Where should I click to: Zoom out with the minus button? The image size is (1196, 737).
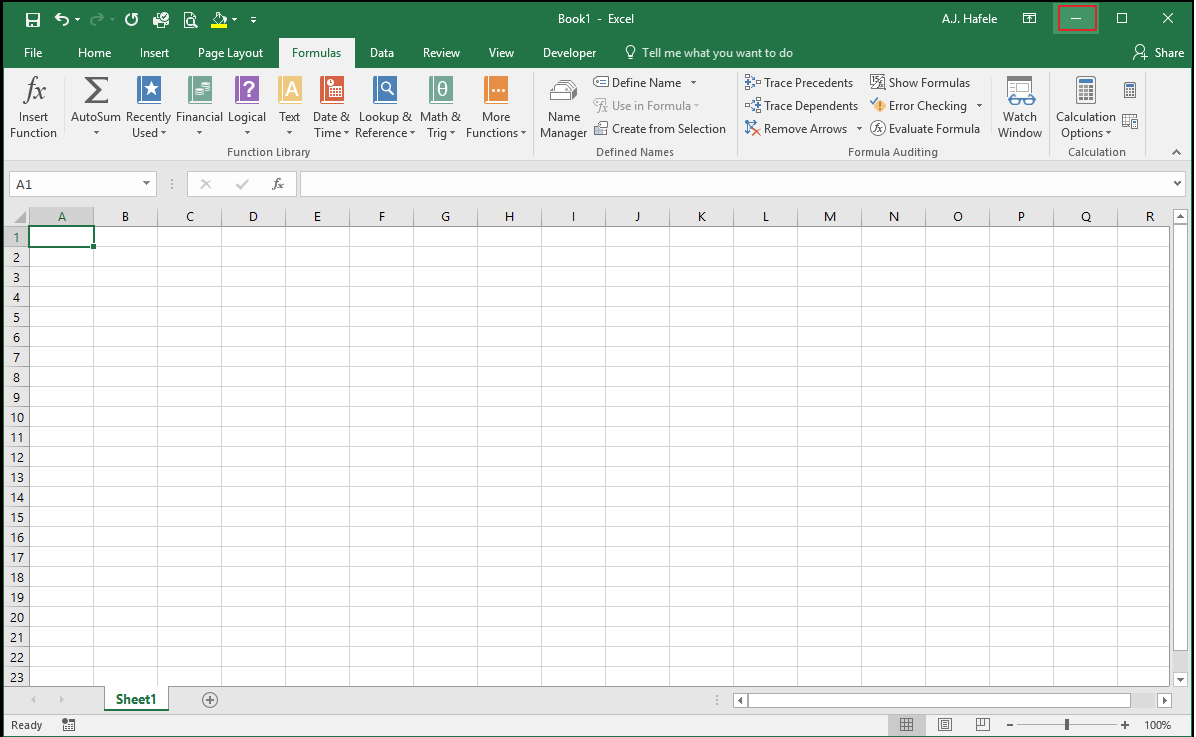(x=1010, y=725)
